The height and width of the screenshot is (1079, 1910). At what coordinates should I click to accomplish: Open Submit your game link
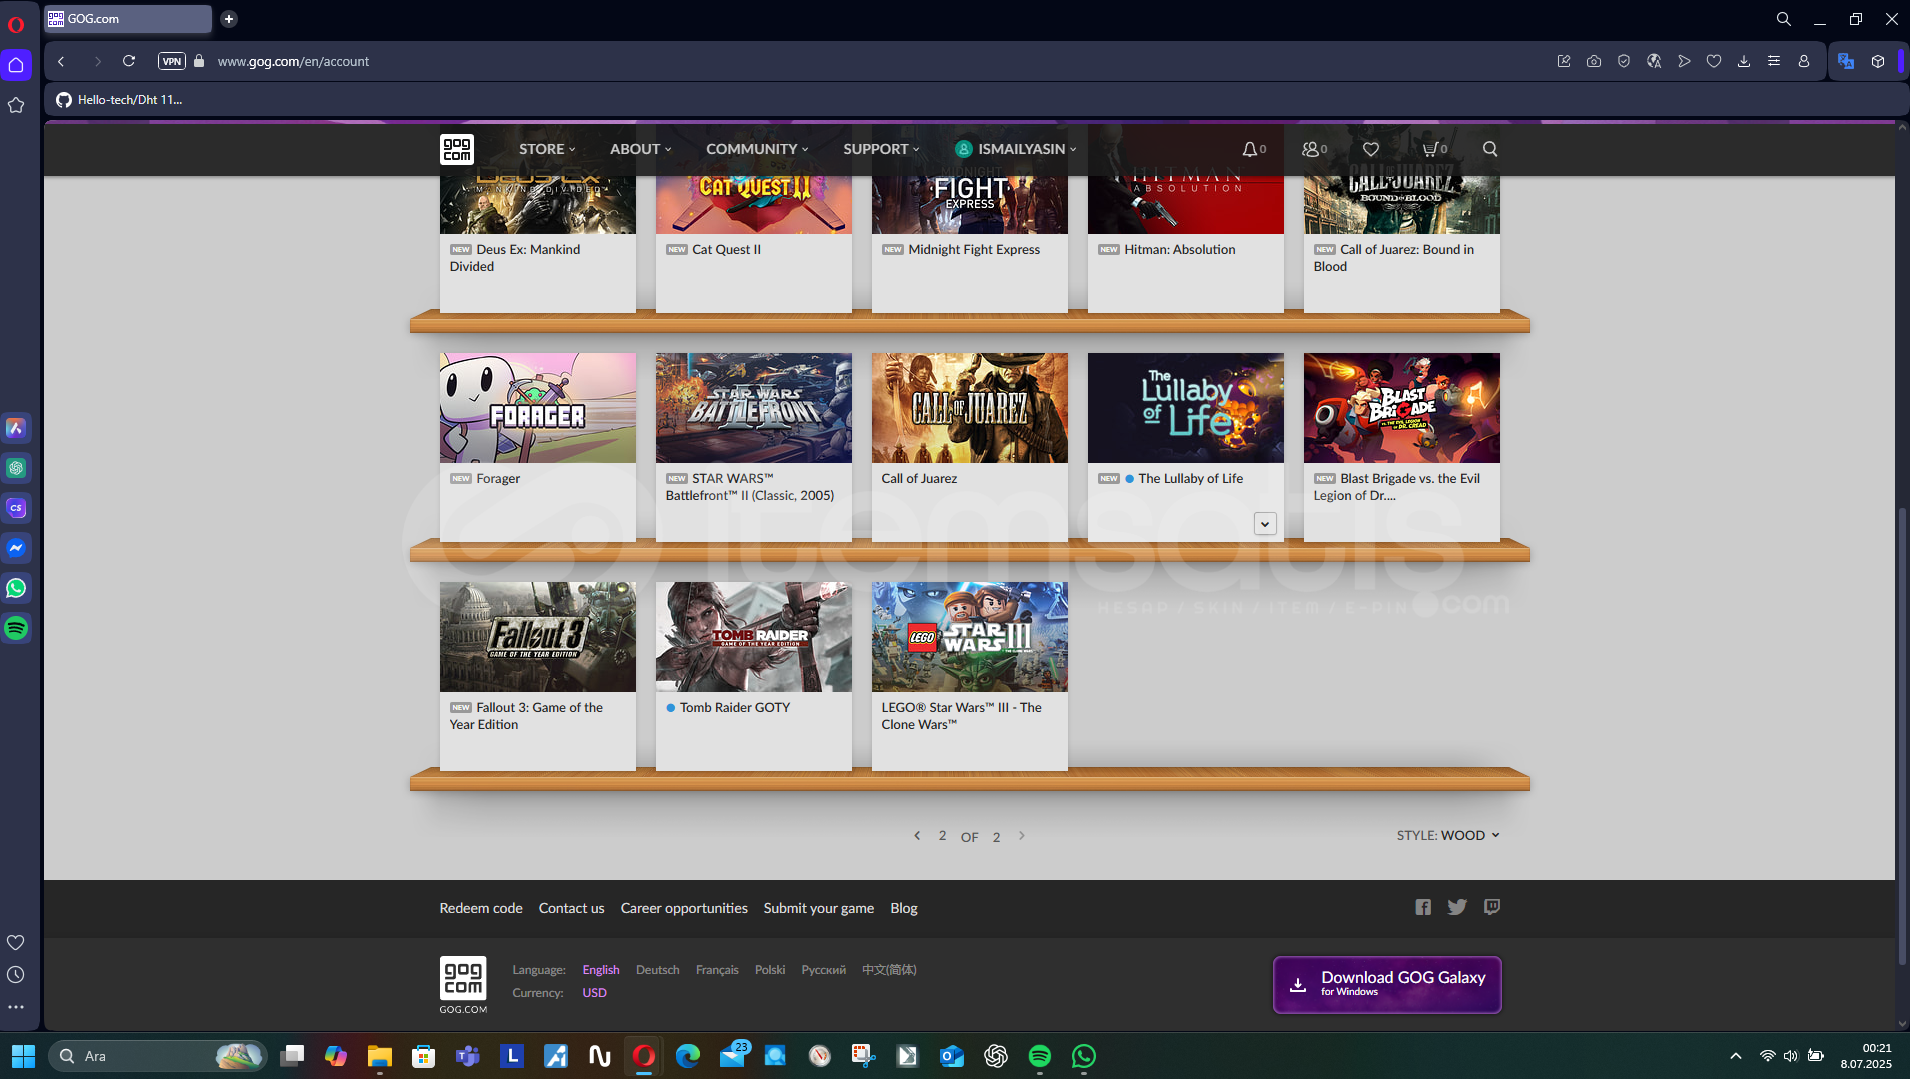[819, 908]
